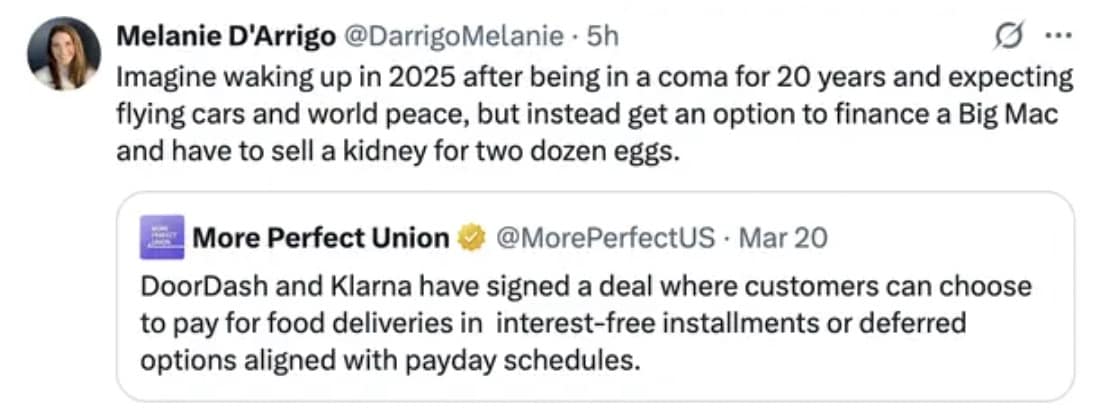Click the Grok explain-post icon
The height and width of the screenshot is (416, 1110).
point(1007,36)
